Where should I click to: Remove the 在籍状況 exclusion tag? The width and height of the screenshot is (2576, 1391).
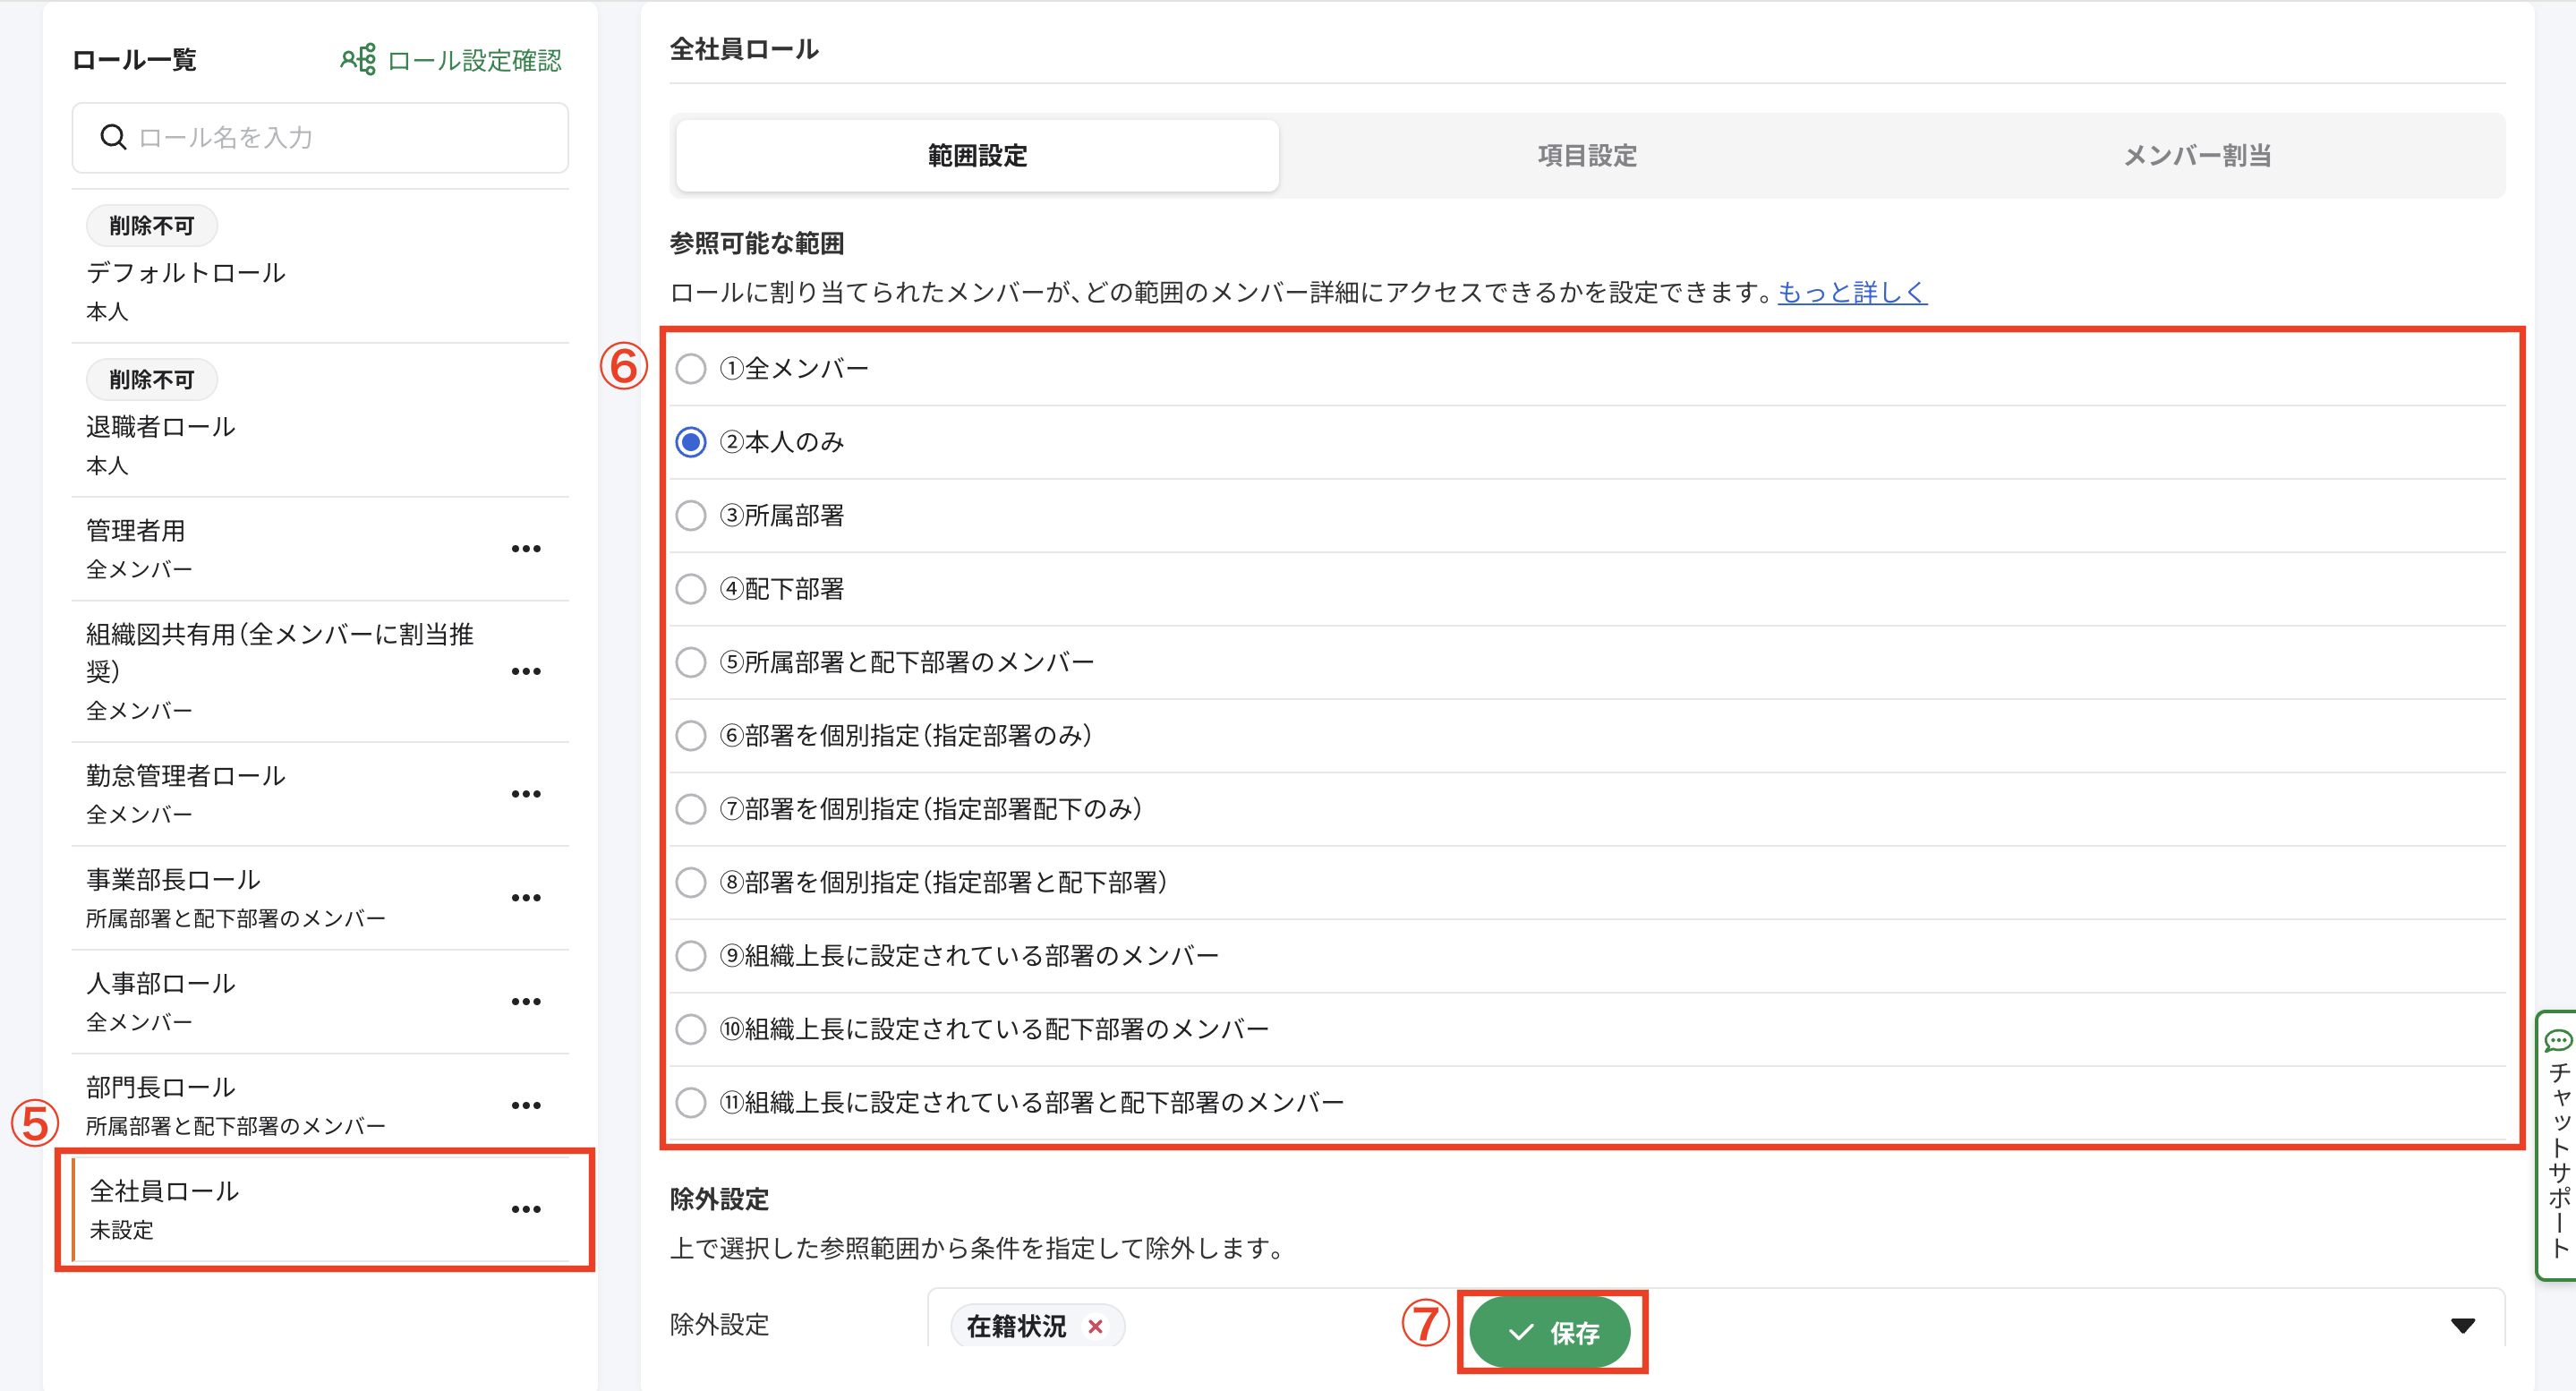(1096, 1326)
